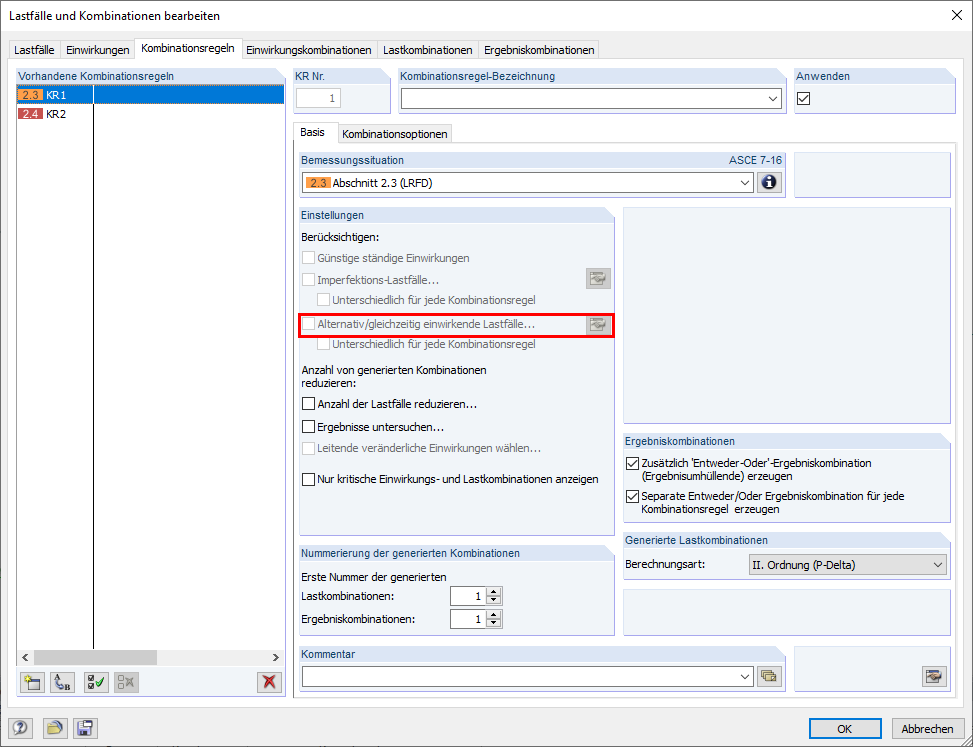Select KR1 in combination rules list
Screen dimensions: 973x747
coord(150,95)
